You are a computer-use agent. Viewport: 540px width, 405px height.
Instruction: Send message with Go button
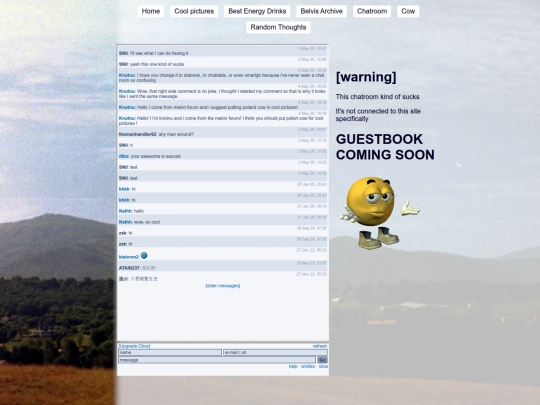click(x=322, y=360)
